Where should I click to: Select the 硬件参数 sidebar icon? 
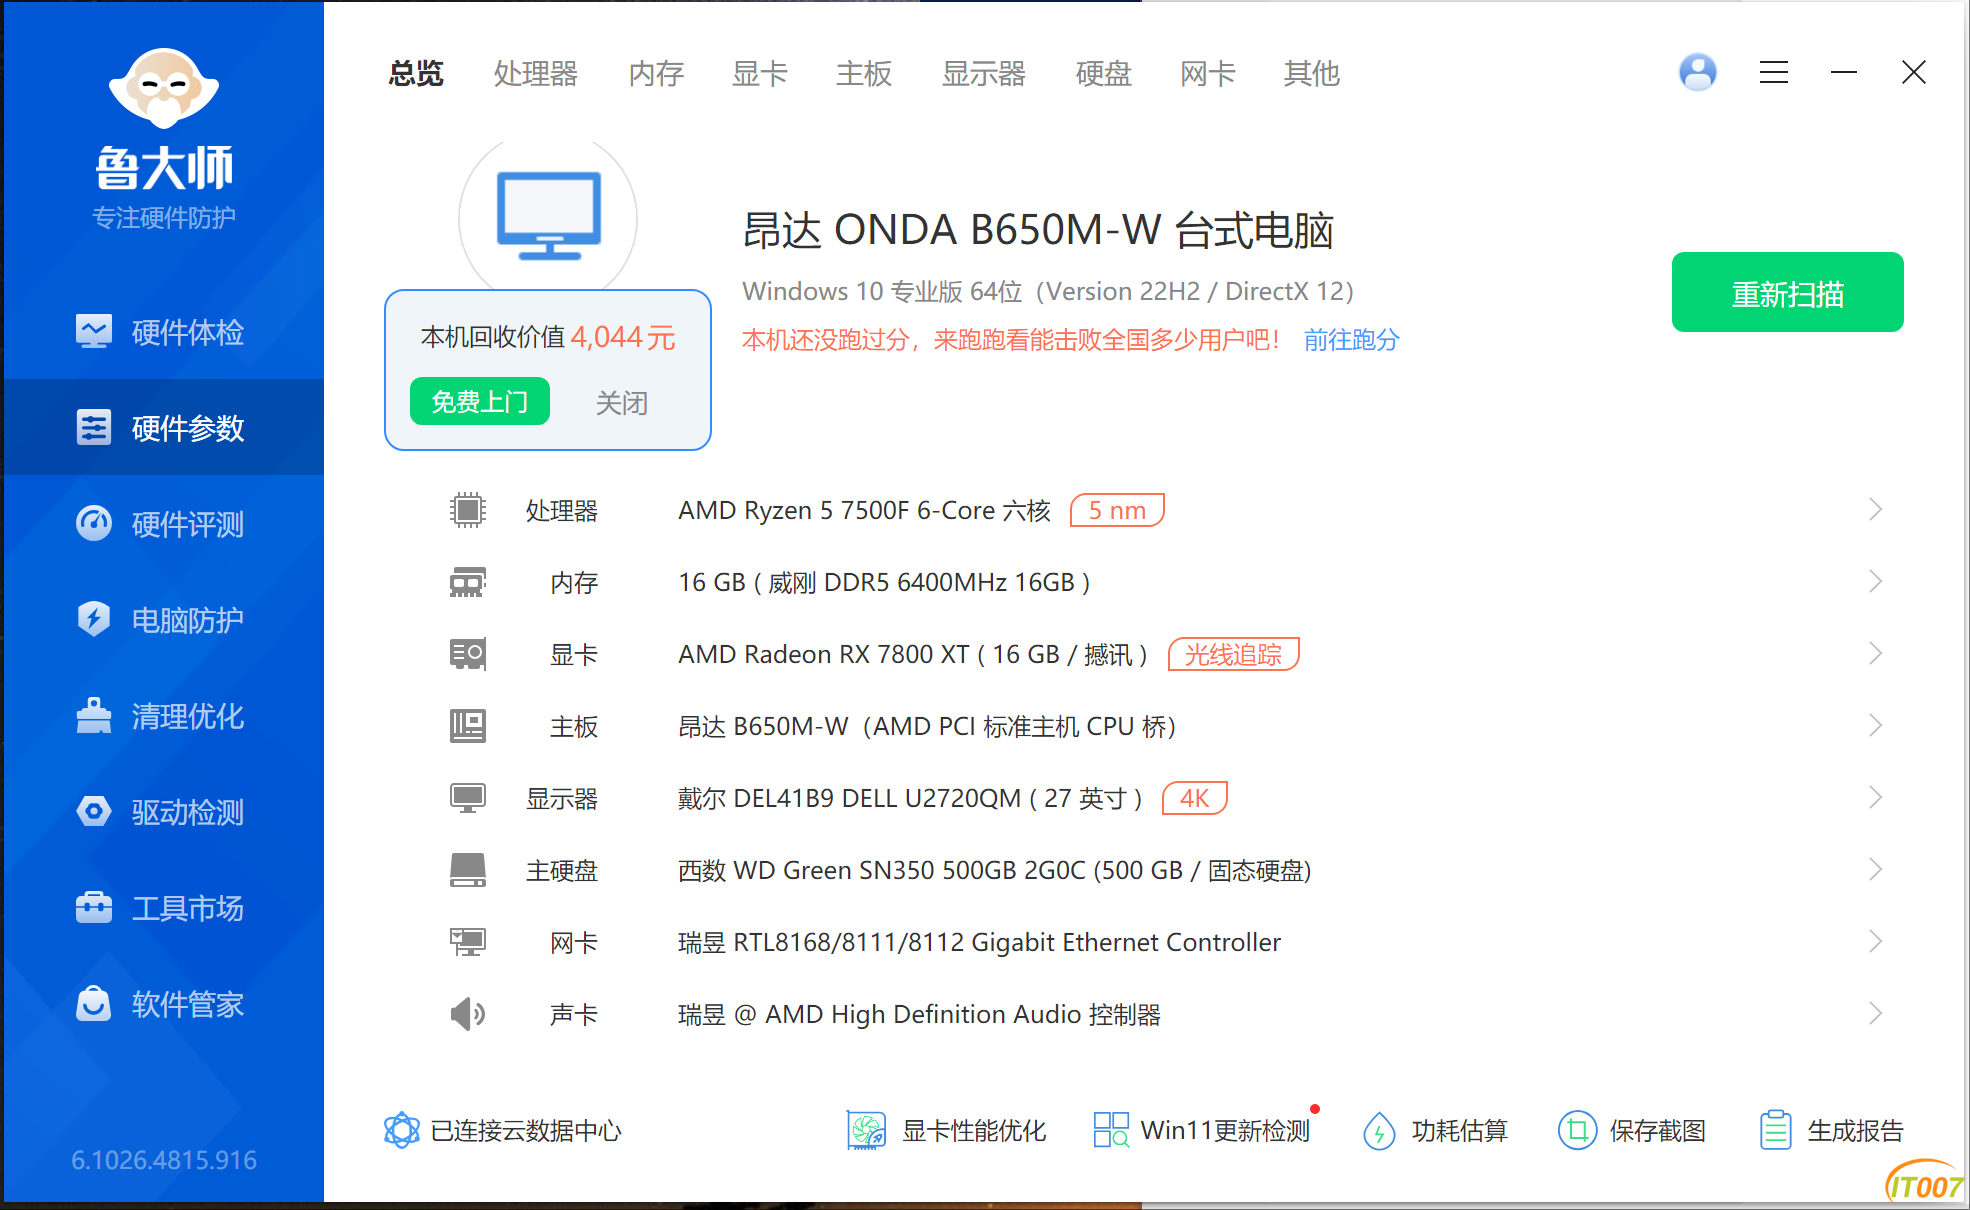[x=94, y=428]
